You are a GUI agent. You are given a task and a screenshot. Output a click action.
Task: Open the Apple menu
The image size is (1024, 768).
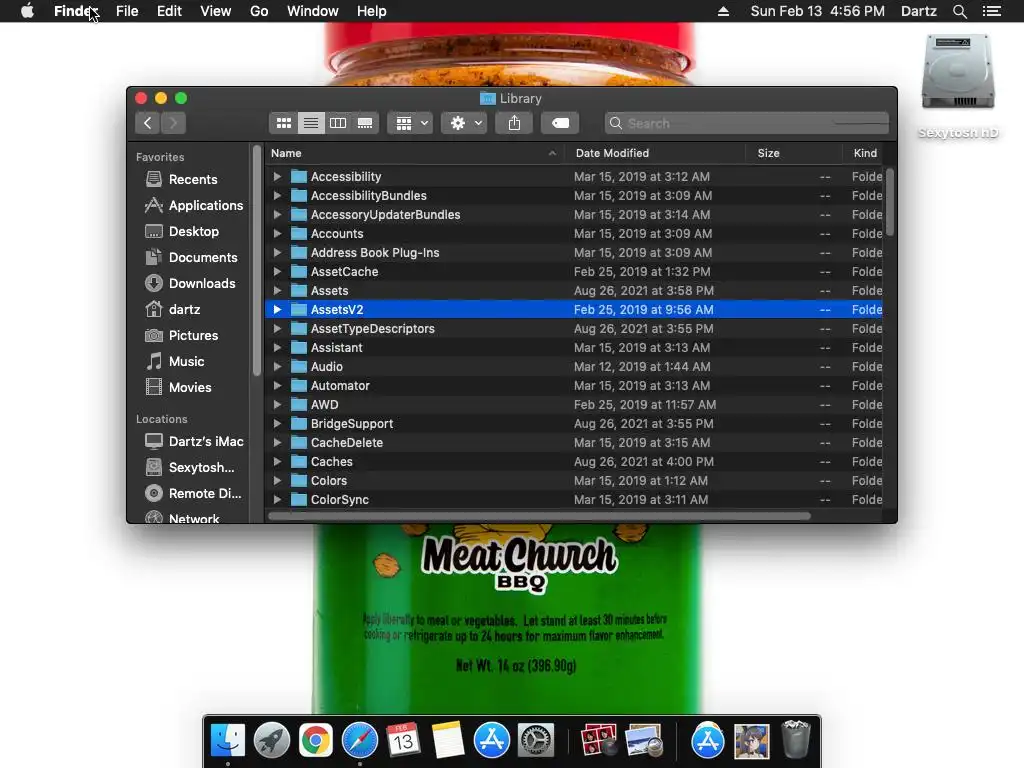click(27, 11)
